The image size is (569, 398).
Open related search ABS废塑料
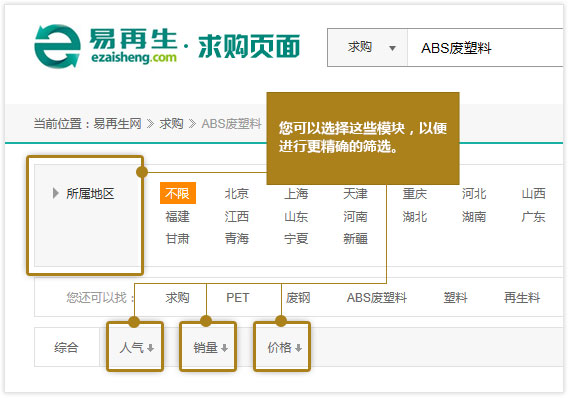click(377, 298)
